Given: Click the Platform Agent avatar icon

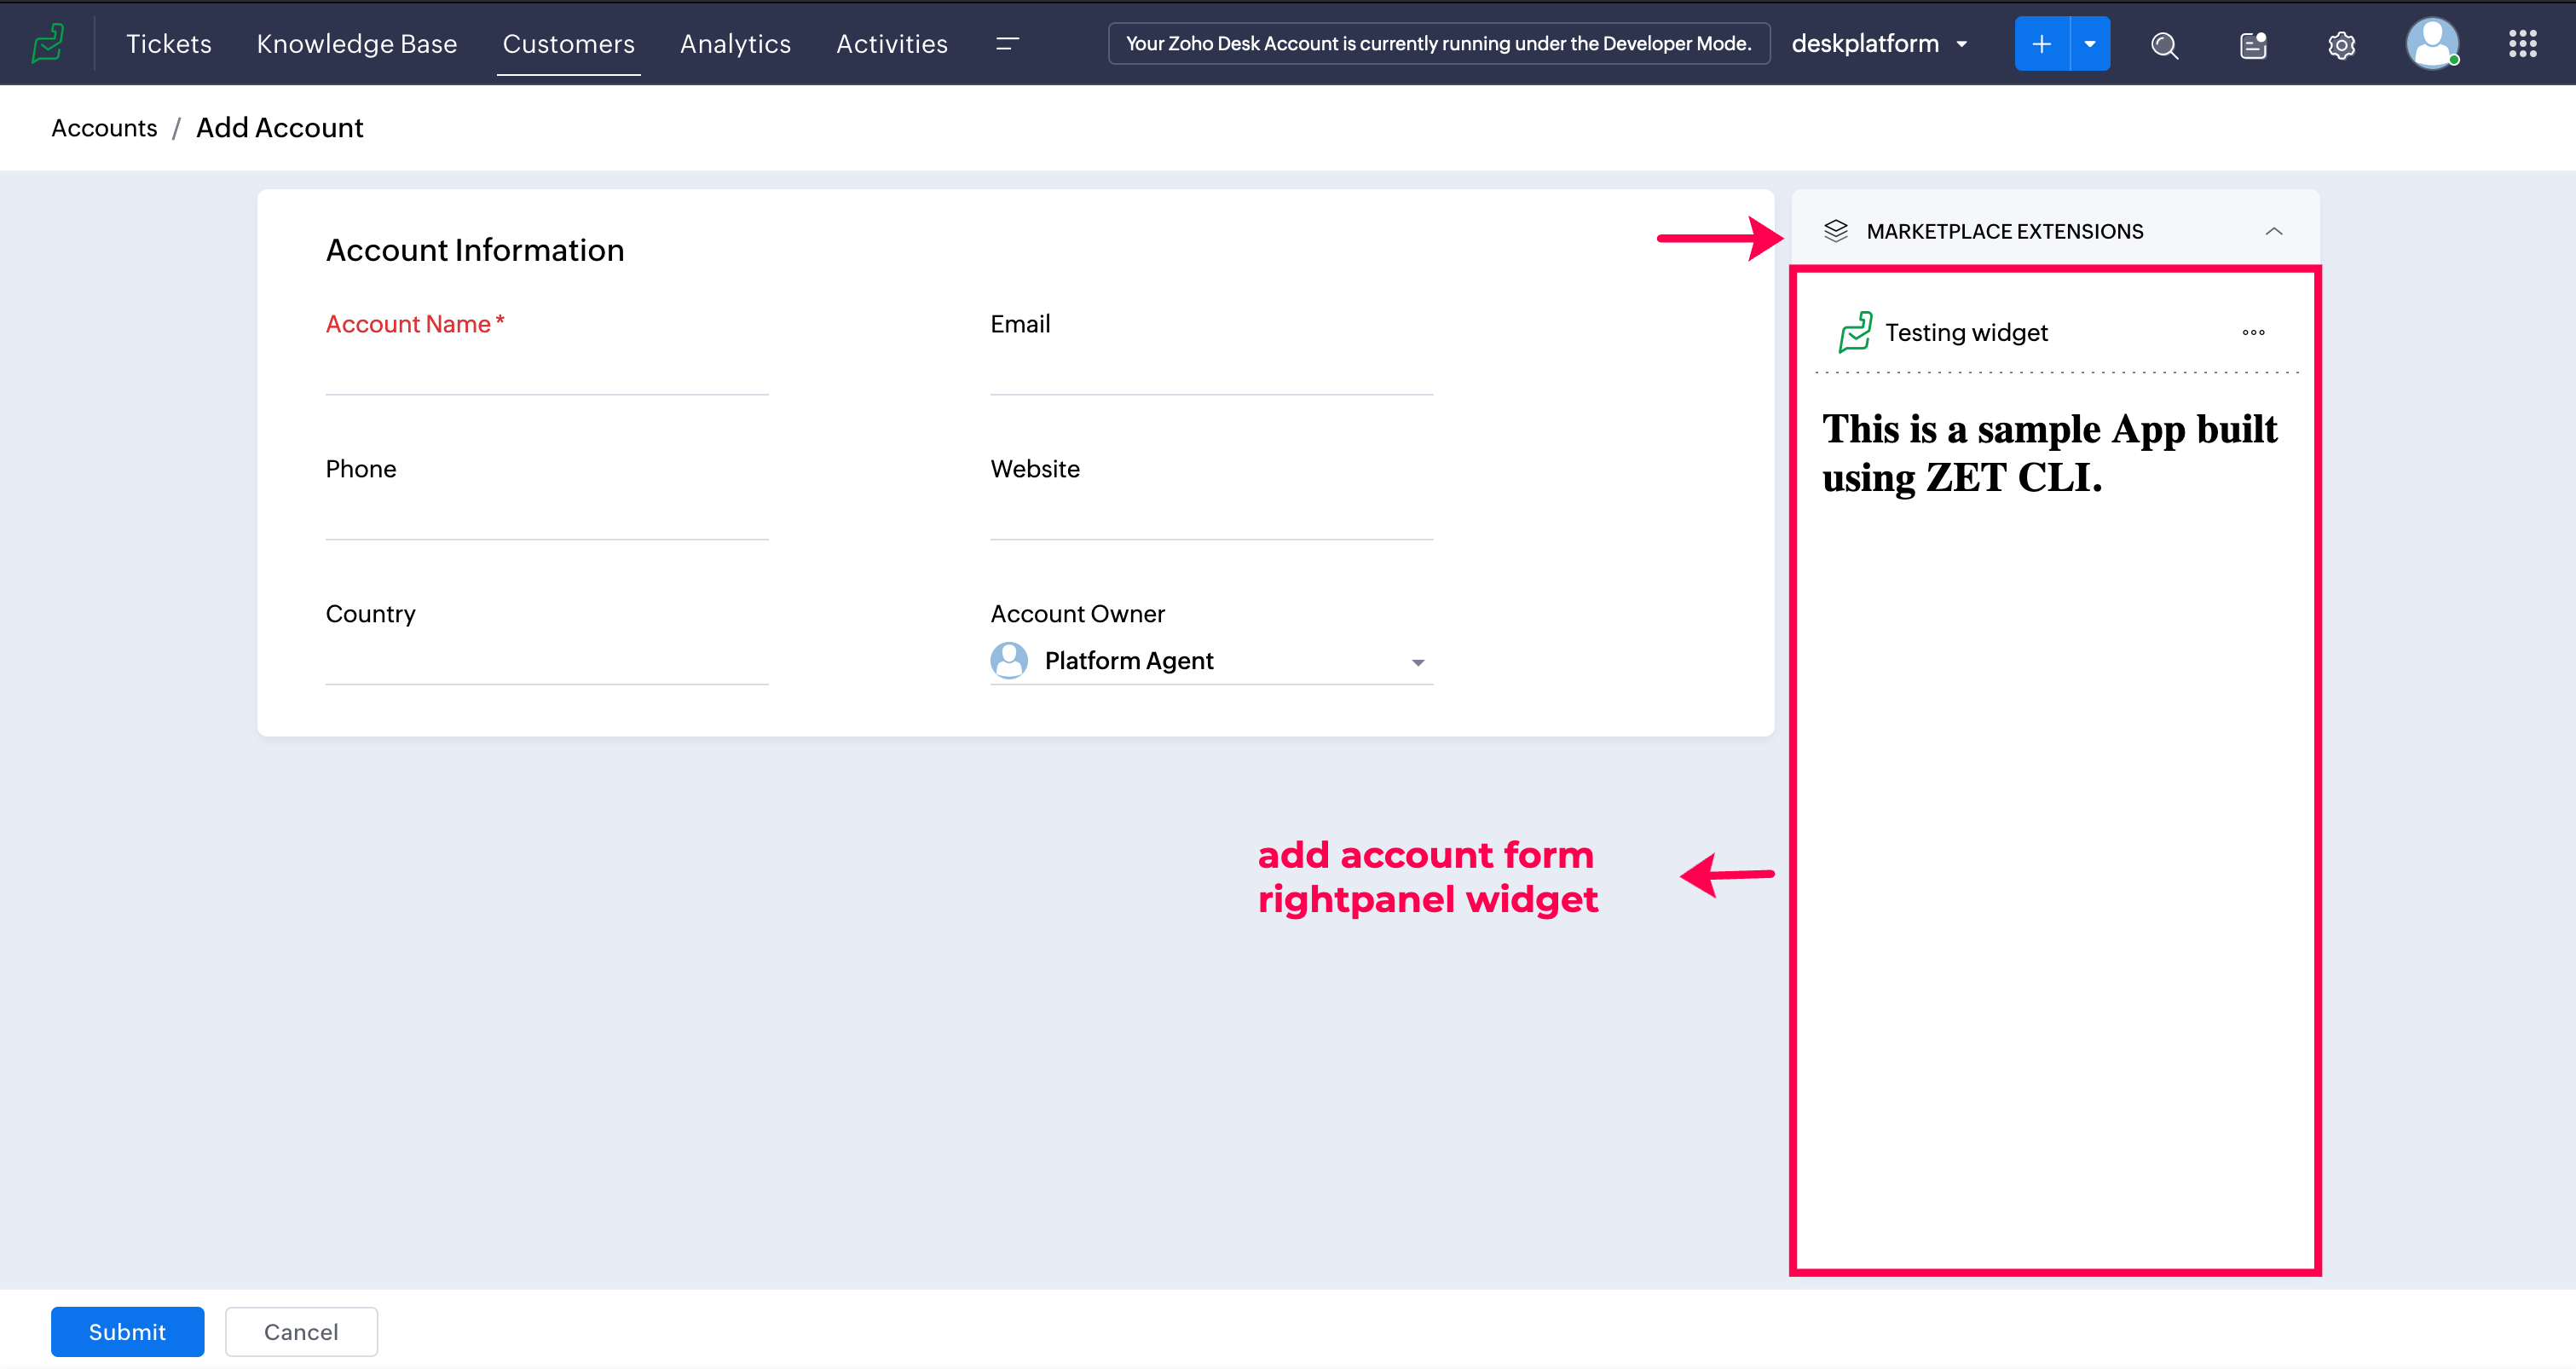Looking at the screenshot, I should point(1009,660).
